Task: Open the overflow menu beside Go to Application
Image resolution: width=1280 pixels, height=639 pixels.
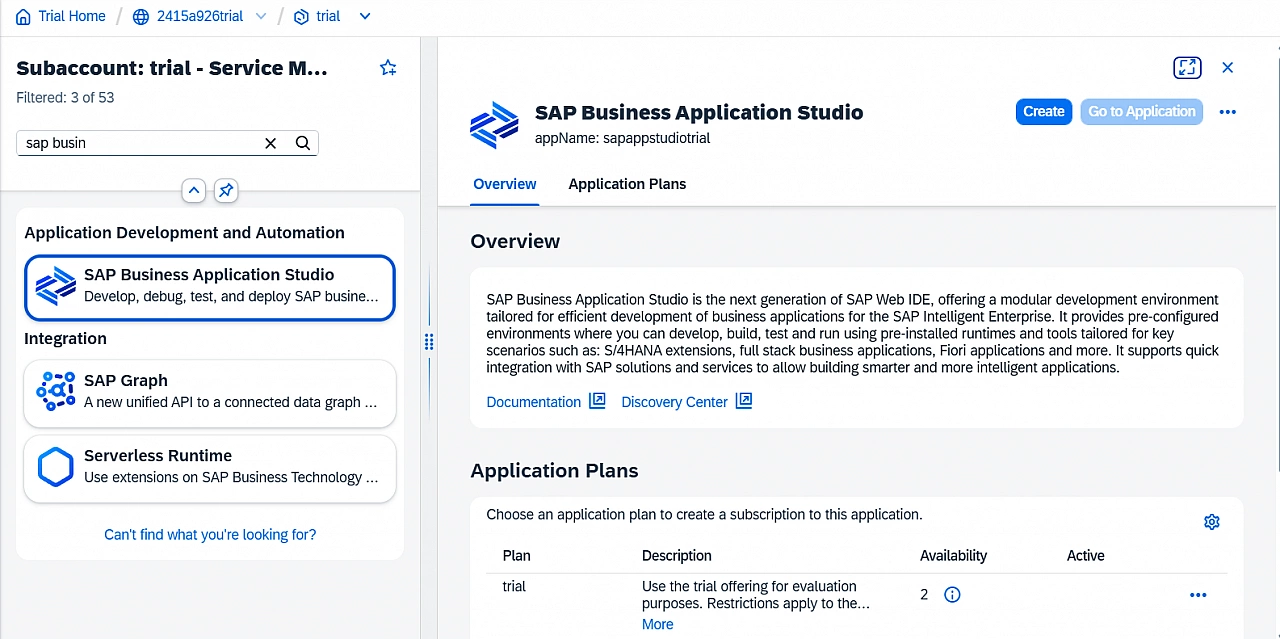Action: [1228, 112]
